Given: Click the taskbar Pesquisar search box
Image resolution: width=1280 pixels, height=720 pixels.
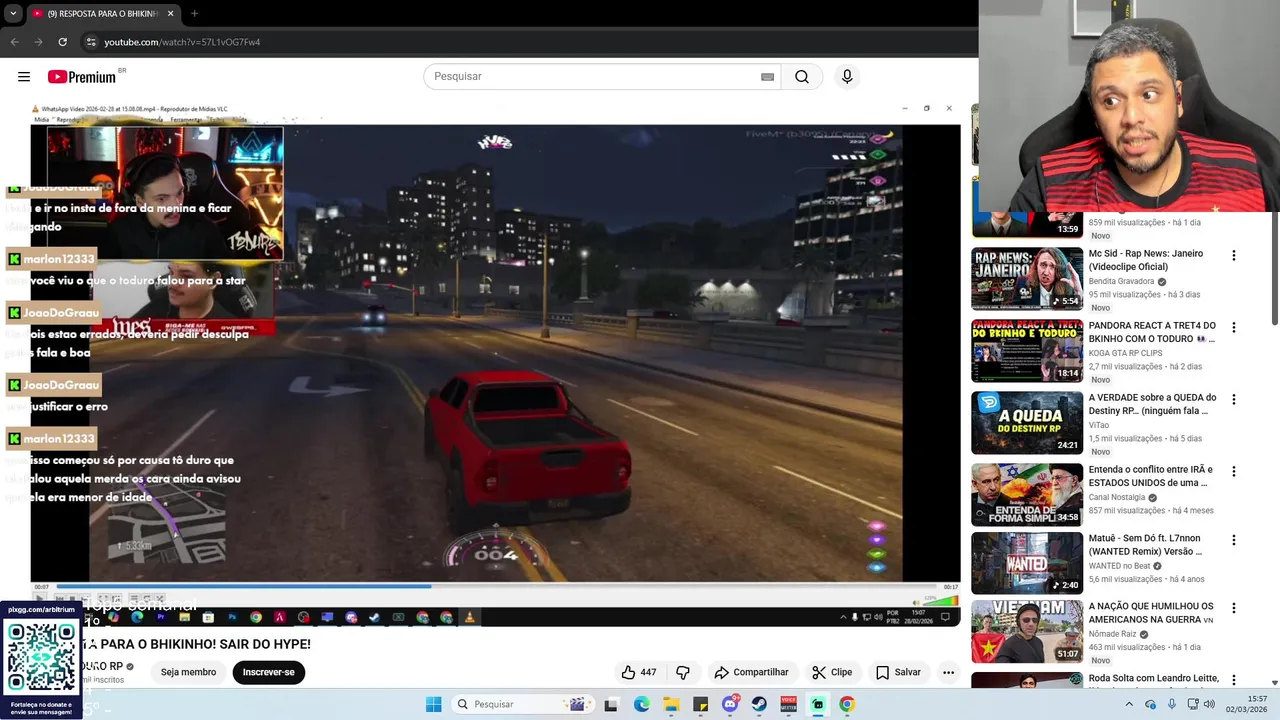Looking at the screenshot, I should 523,704.
